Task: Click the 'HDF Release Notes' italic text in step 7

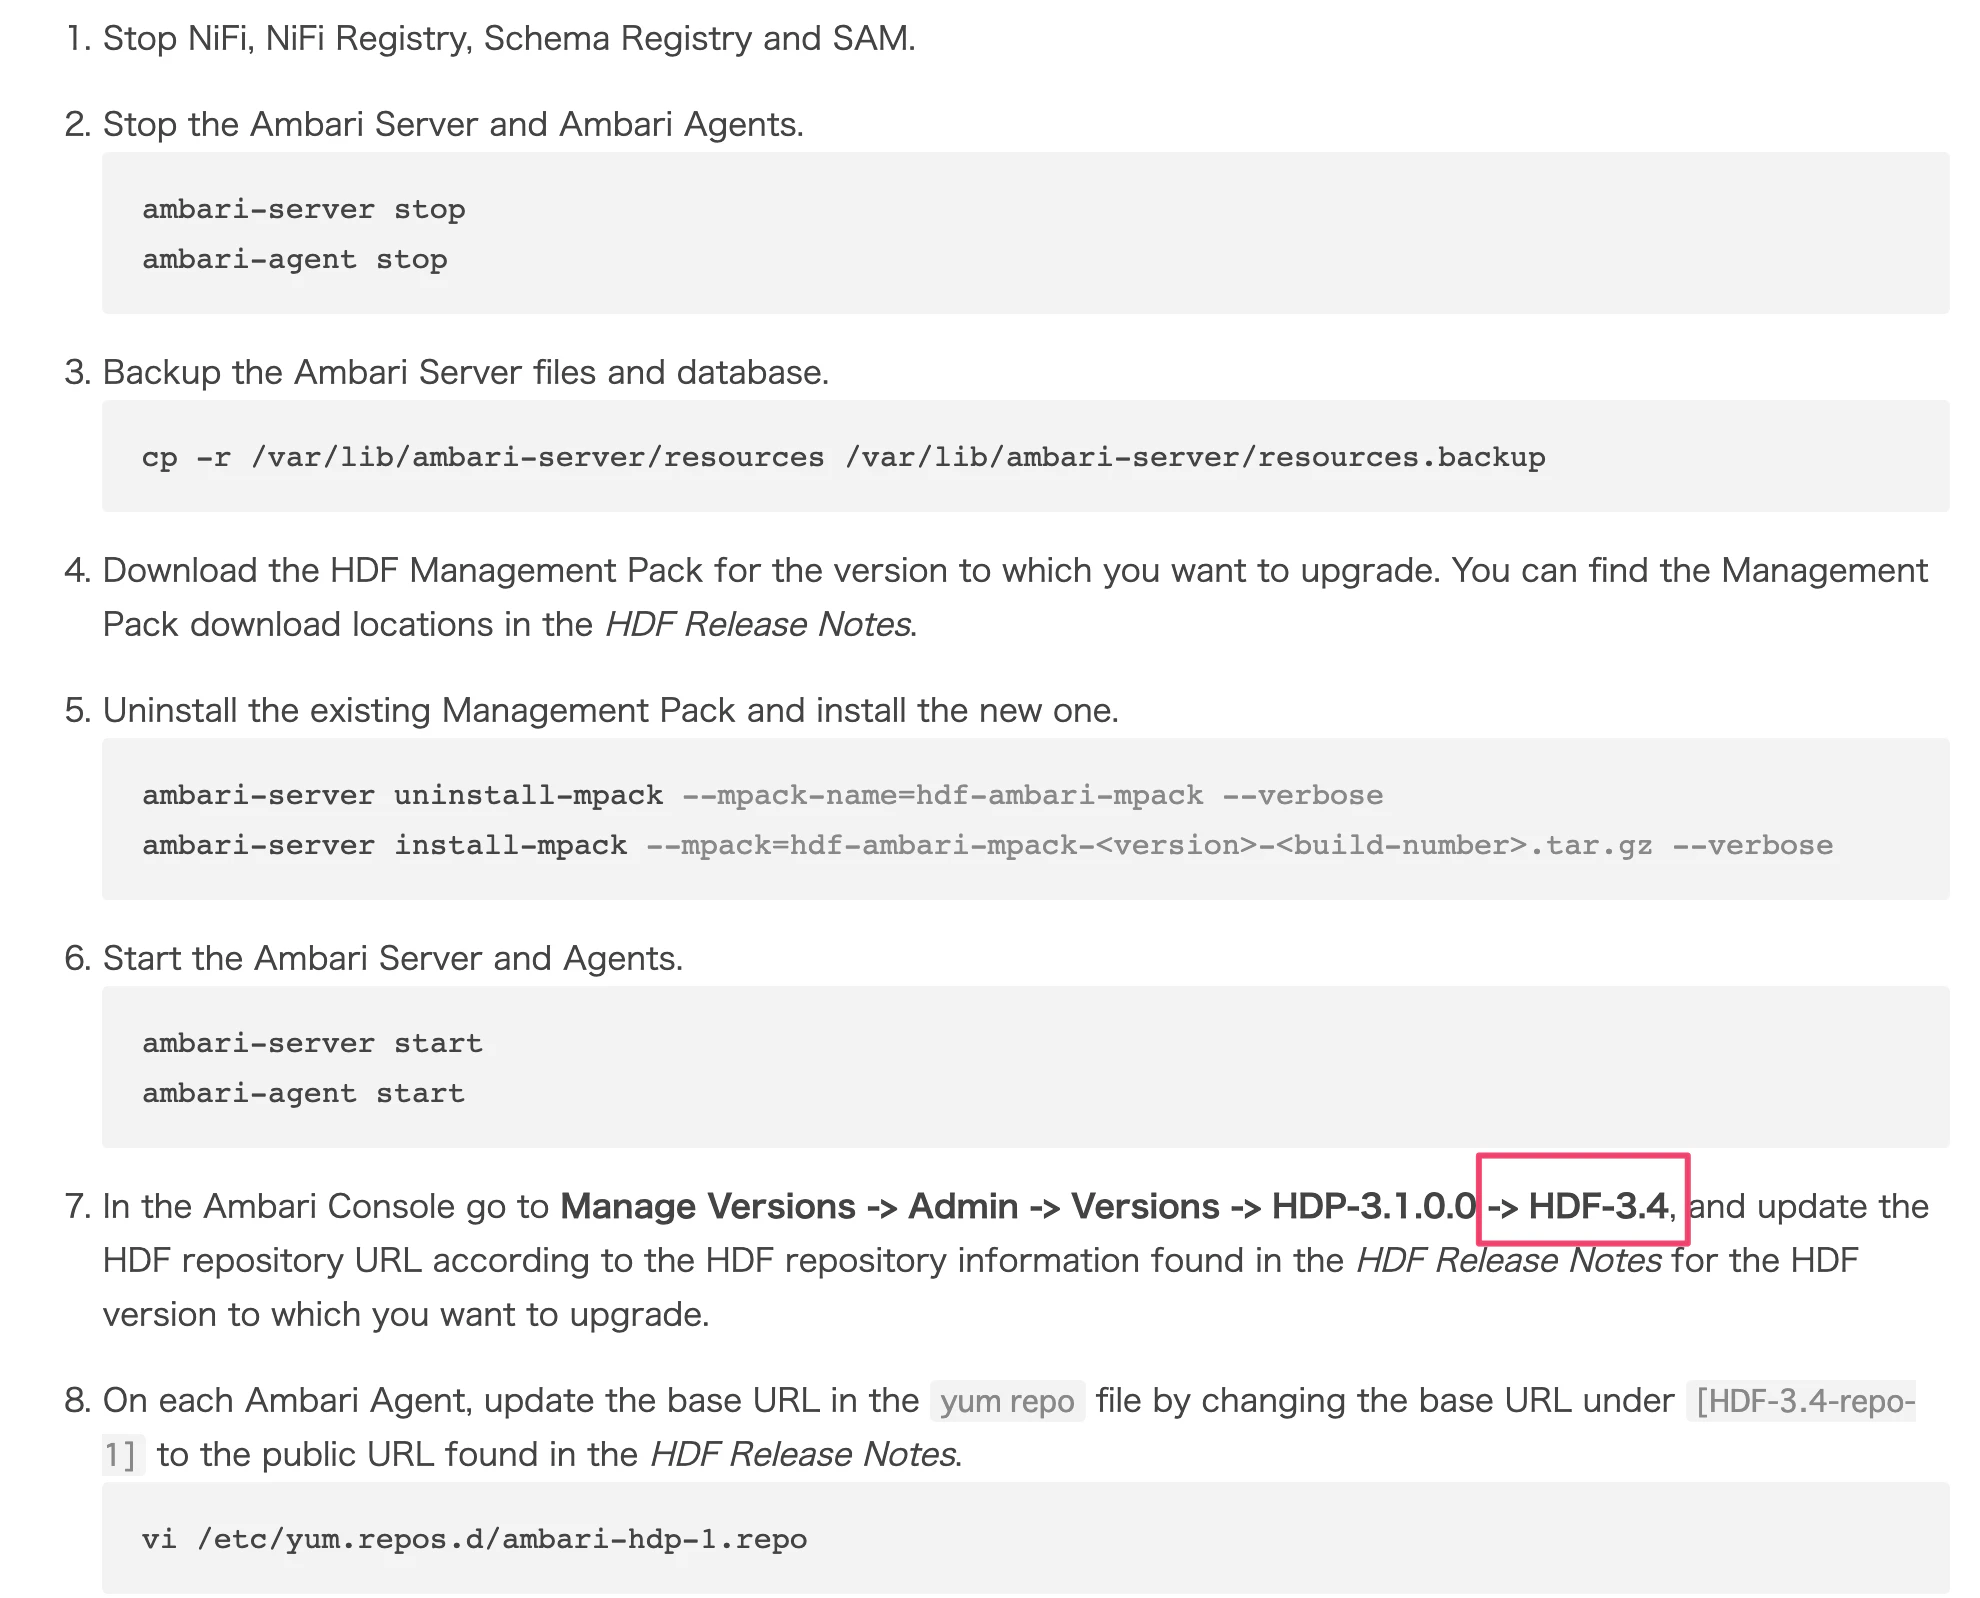Action: coord(1509,1260)
